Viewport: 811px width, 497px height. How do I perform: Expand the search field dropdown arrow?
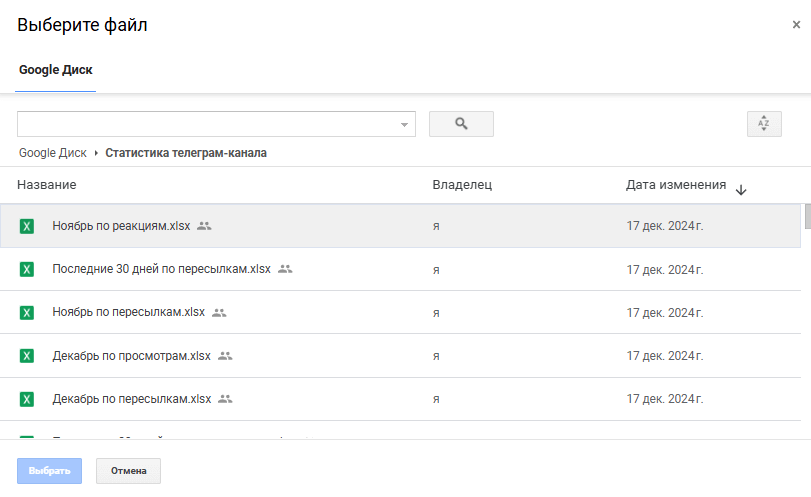404,125
